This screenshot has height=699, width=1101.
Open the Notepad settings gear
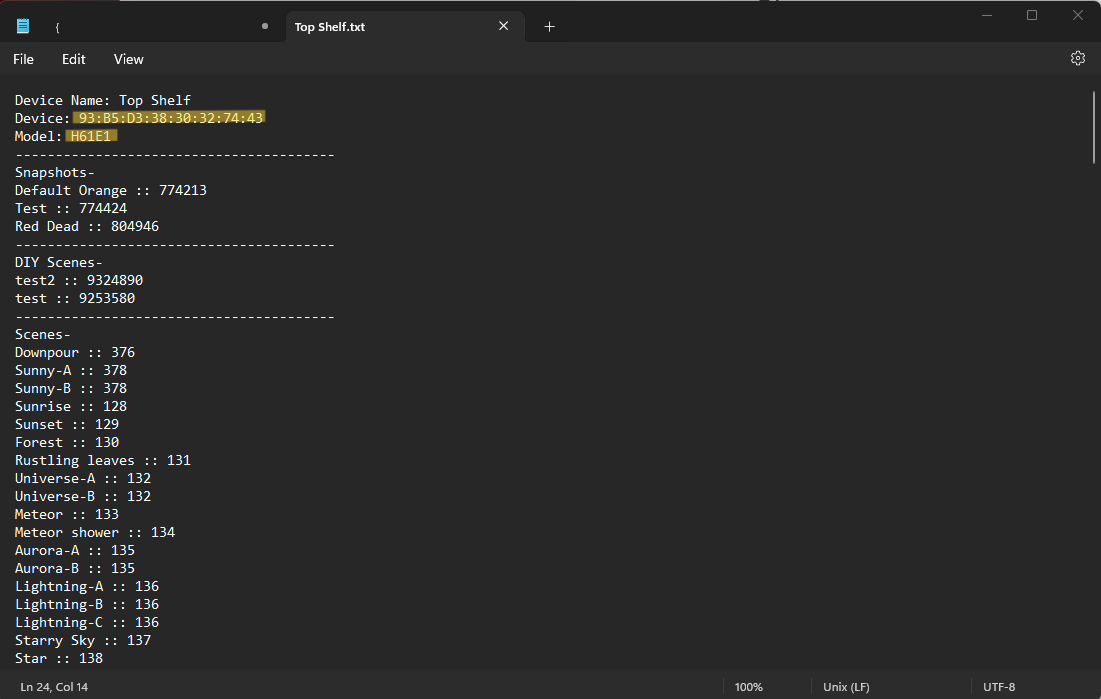pos(1077,58)
